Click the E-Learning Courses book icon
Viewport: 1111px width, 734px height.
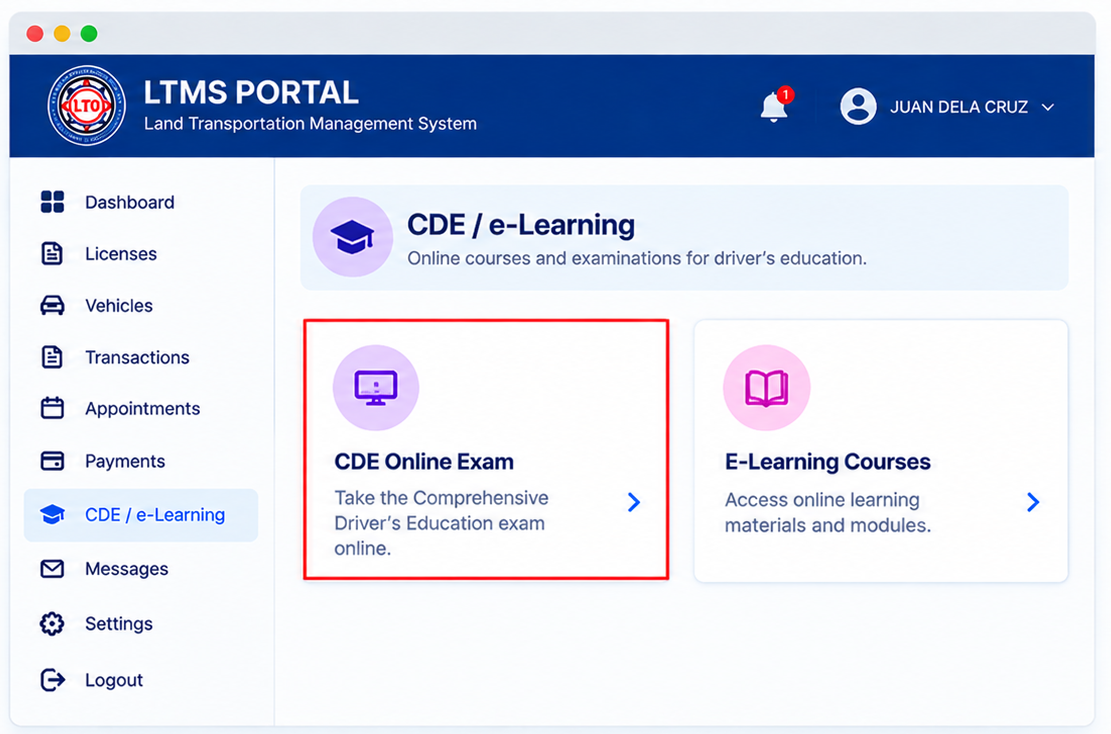766,388
